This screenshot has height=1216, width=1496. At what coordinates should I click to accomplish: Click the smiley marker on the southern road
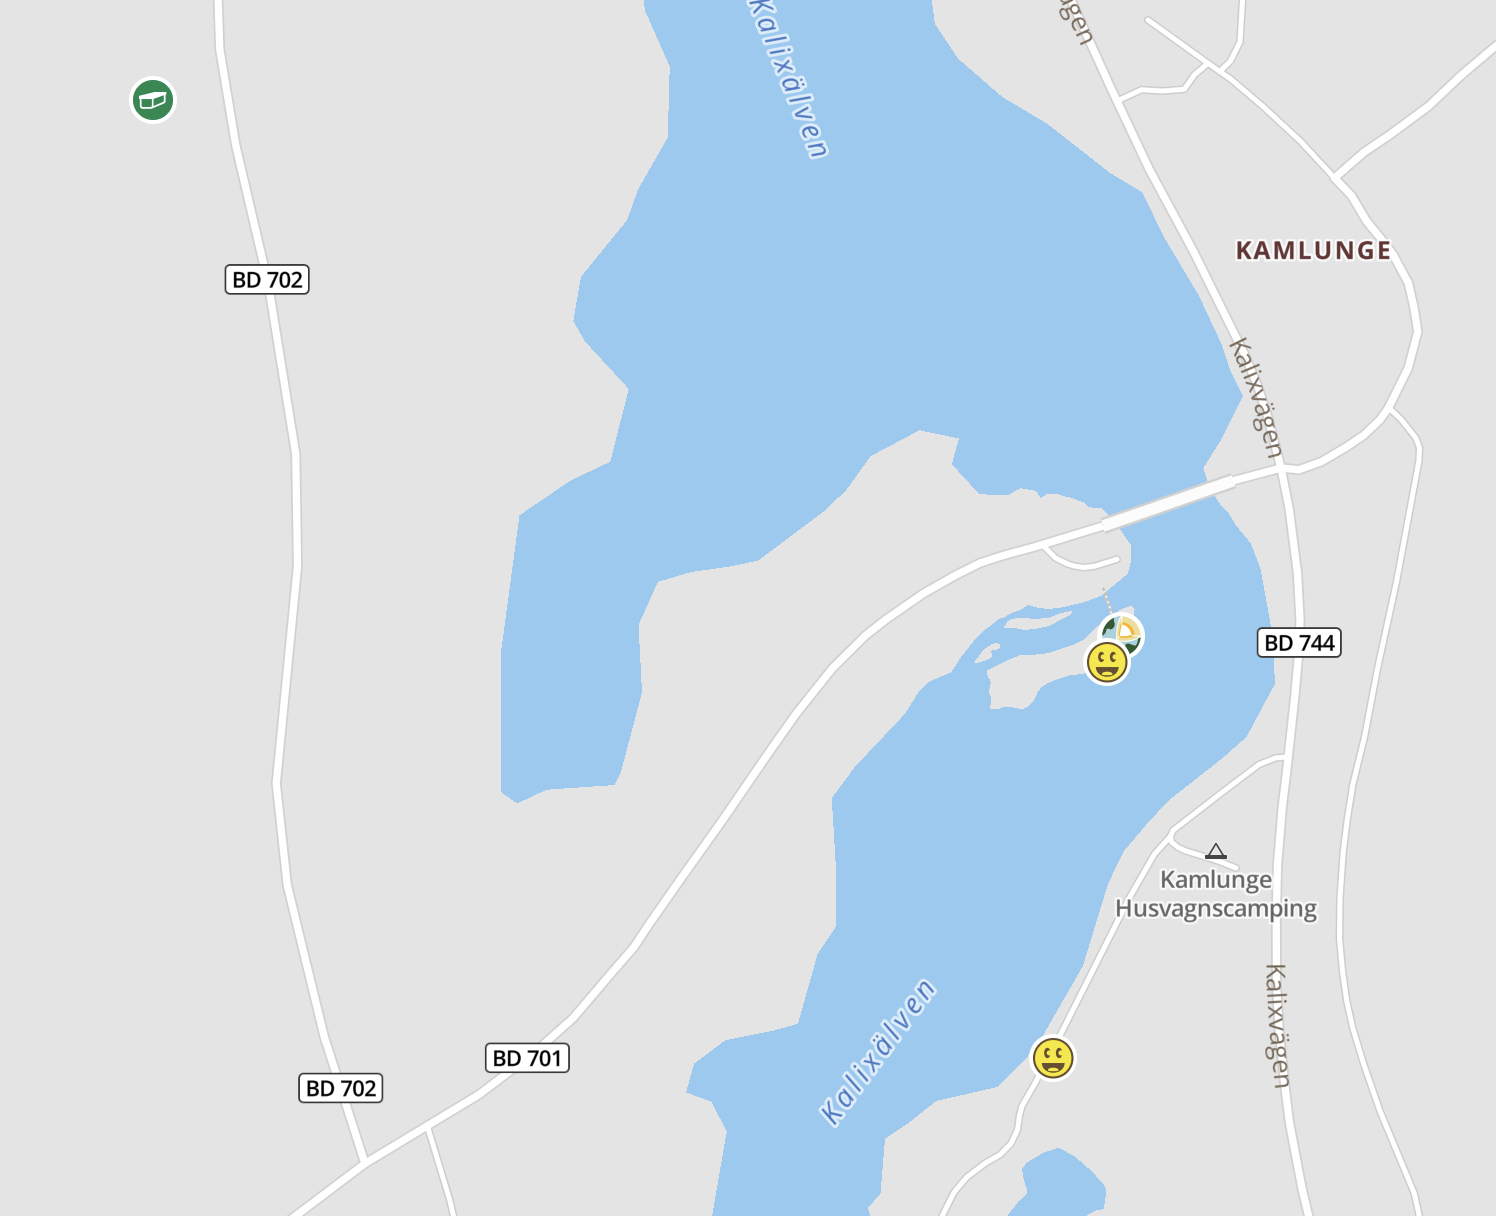coord(1053,1058)
